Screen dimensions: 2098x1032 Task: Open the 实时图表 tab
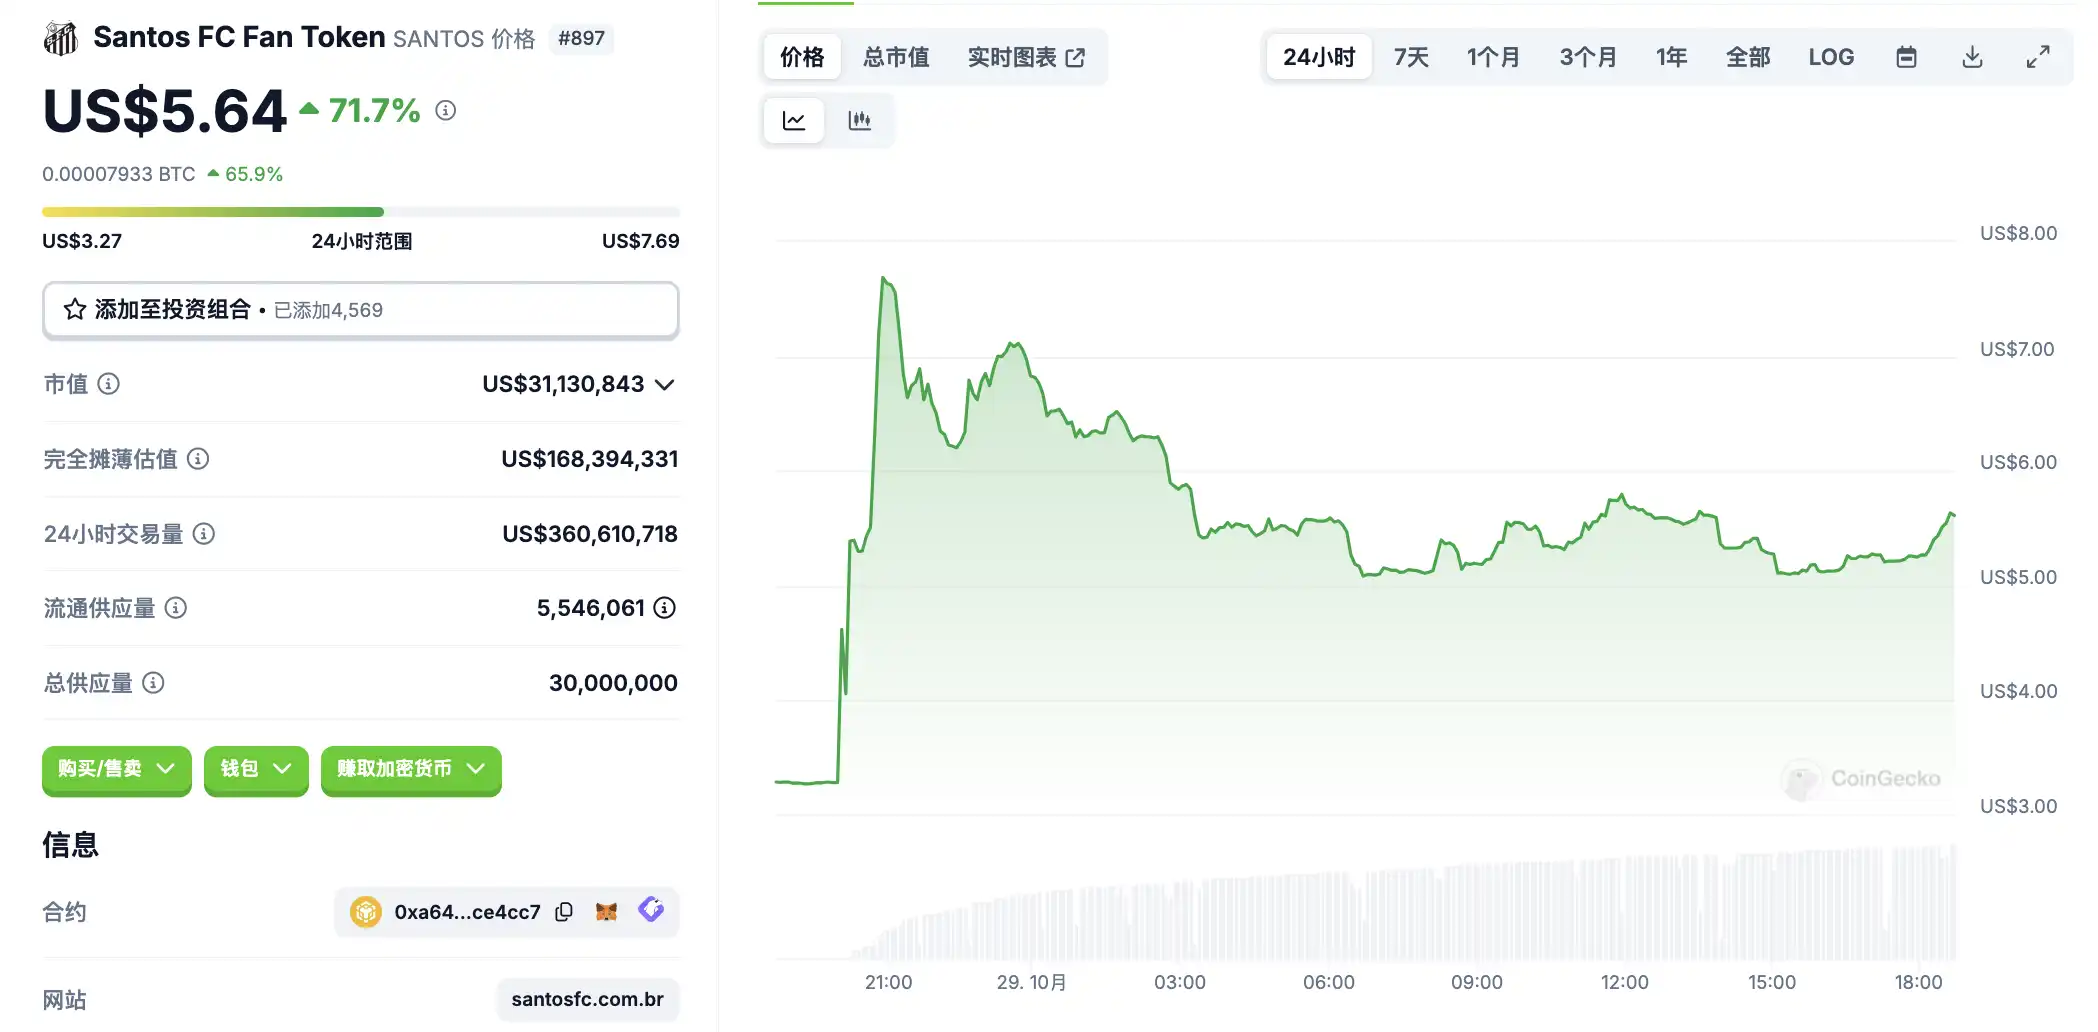tap(1025, 57)
